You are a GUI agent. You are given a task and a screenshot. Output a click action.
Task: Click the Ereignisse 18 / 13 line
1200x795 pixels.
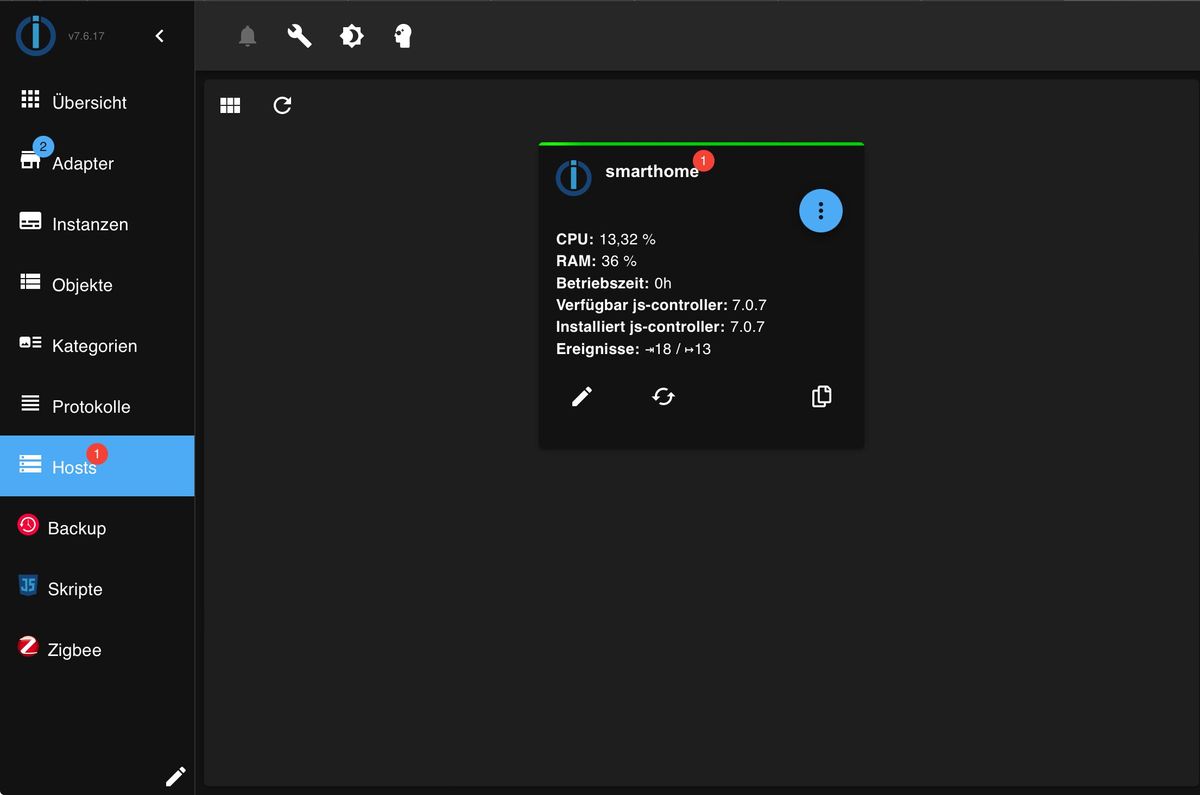634,349
